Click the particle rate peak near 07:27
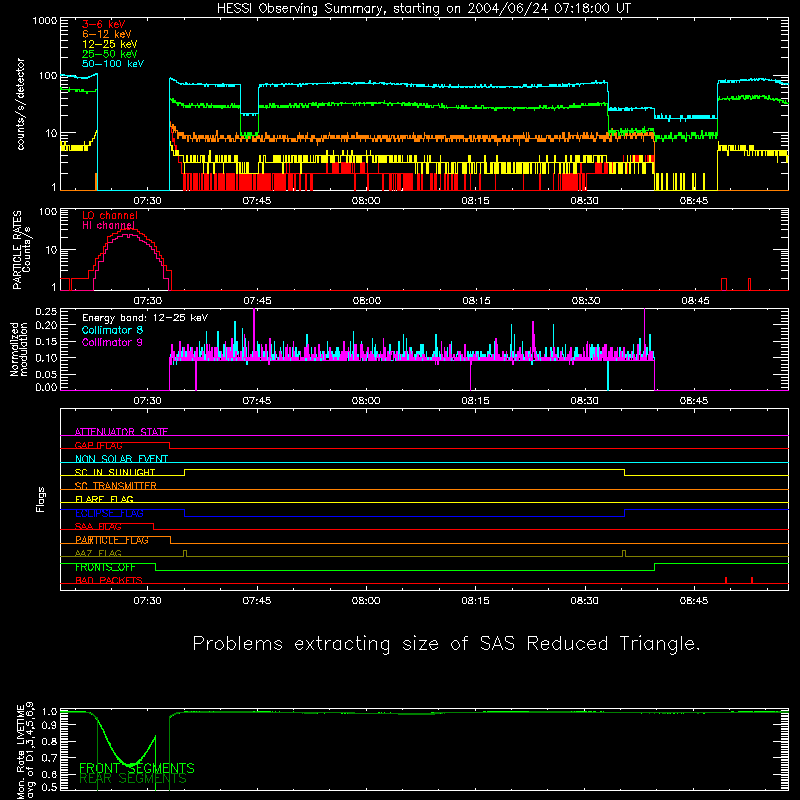 tap(129, 231)
